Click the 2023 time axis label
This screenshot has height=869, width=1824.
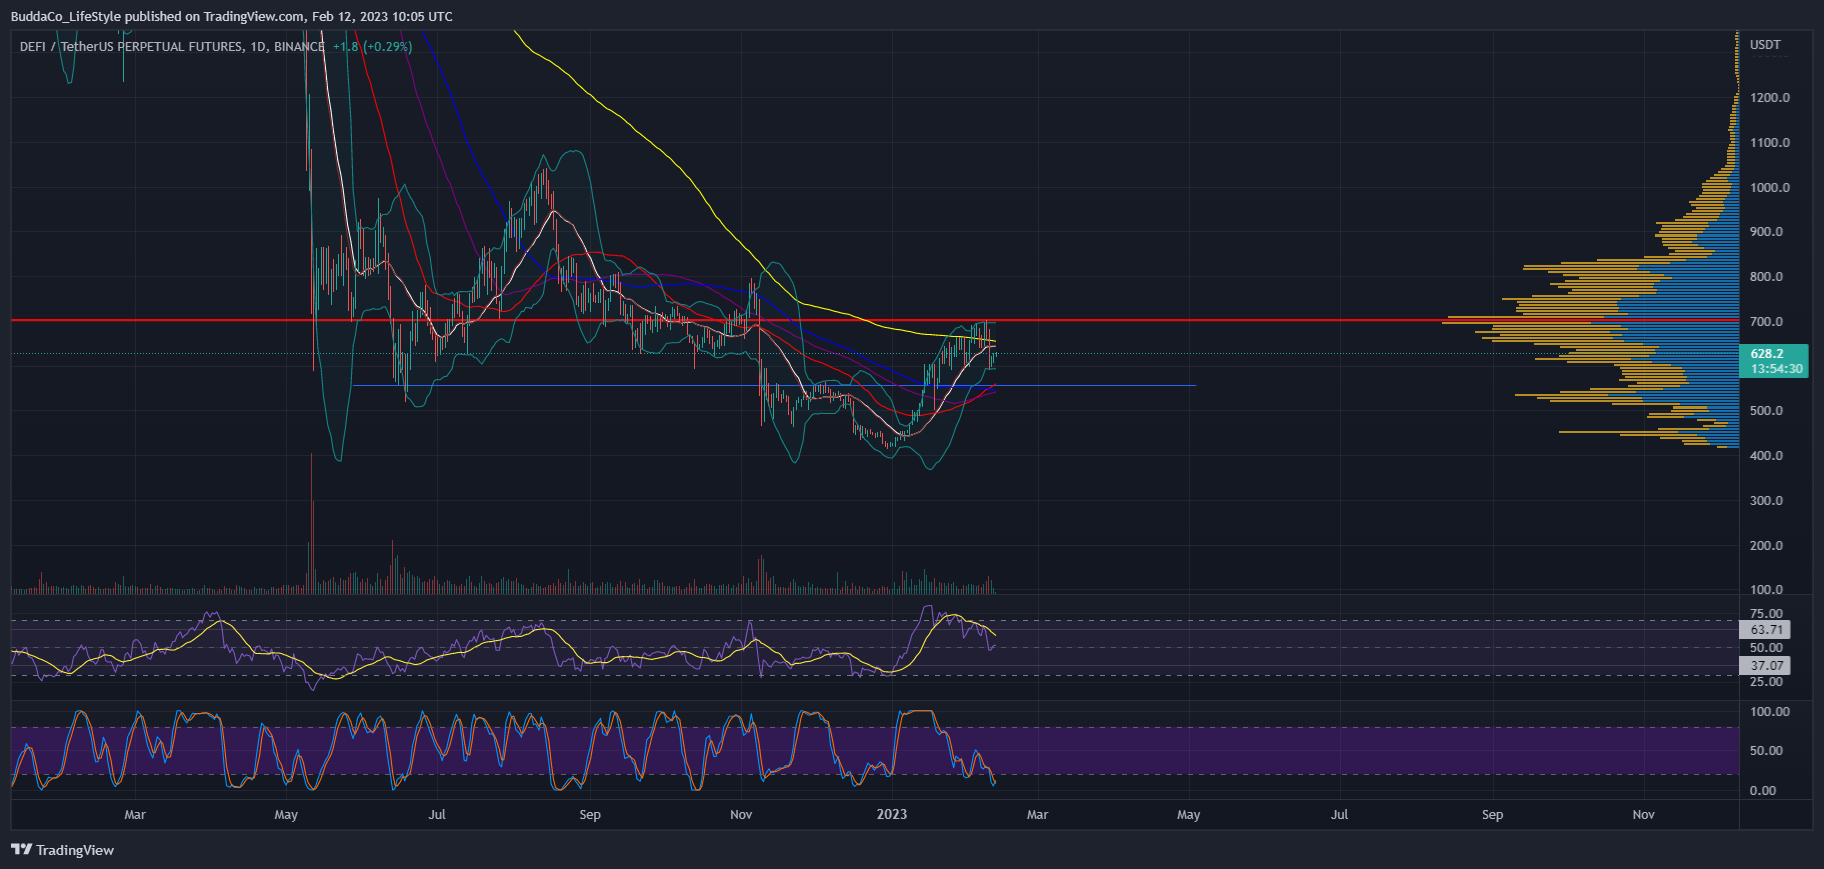[892, 814]
